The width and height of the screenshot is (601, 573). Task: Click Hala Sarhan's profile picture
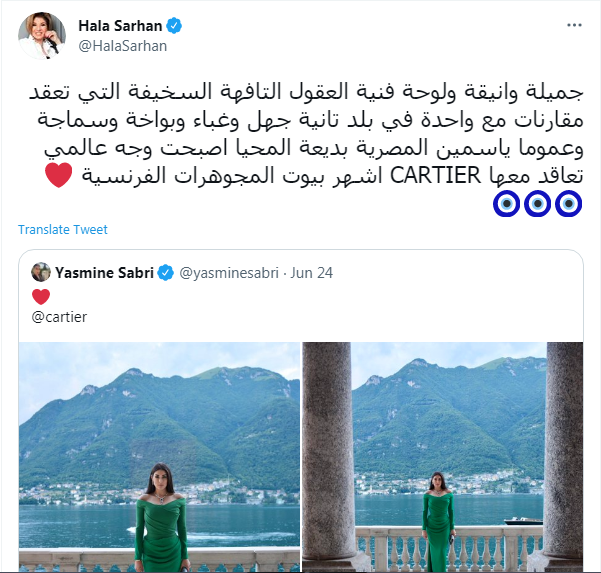coord(42,36)
